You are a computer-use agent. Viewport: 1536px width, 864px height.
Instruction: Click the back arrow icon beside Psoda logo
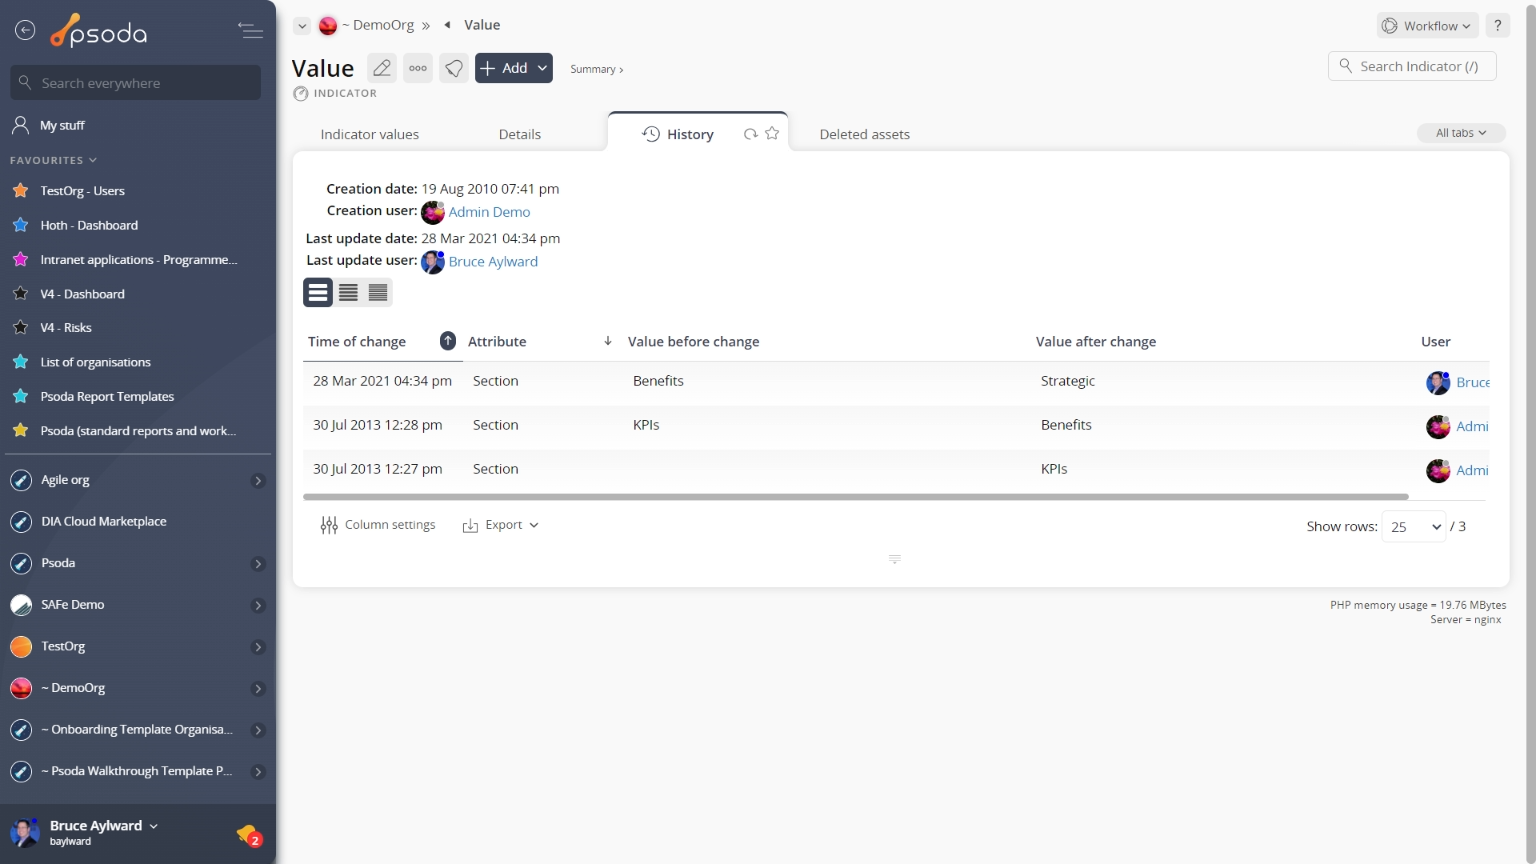[25, 31]
